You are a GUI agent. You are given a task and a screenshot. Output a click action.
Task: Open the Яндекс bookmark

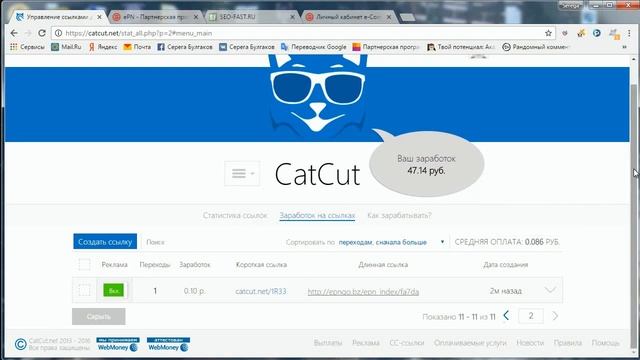click(x=103, y=47)
